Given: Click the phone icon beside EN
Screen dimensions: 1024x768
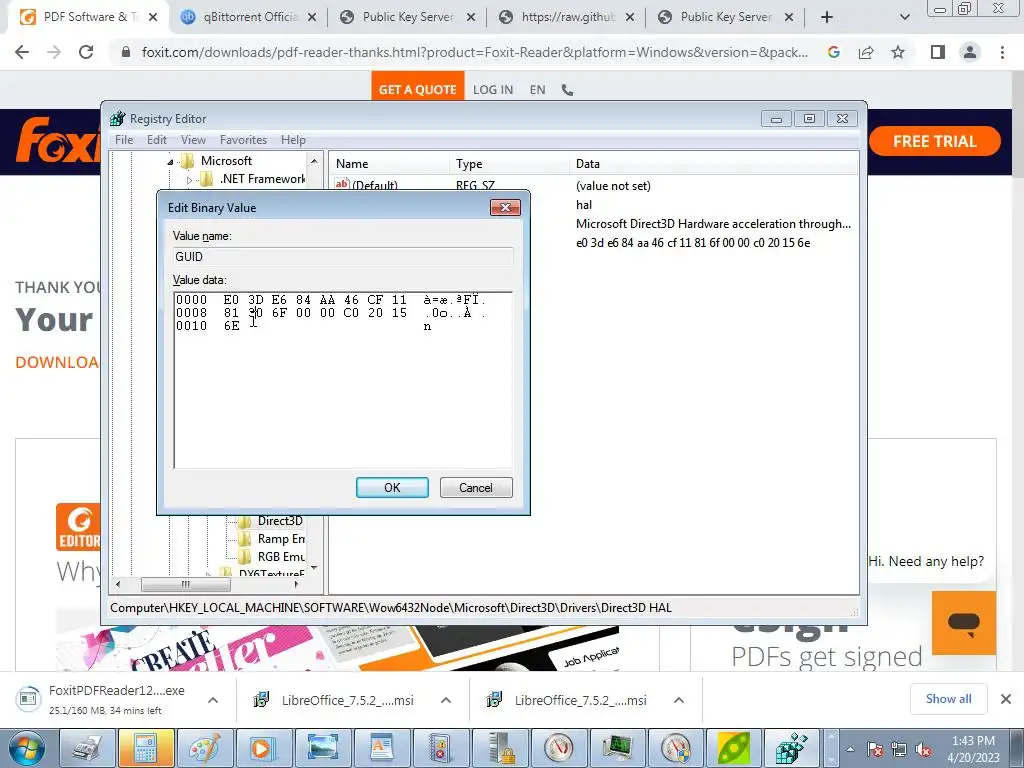Looking at the screenshot, I should (568, 90).
